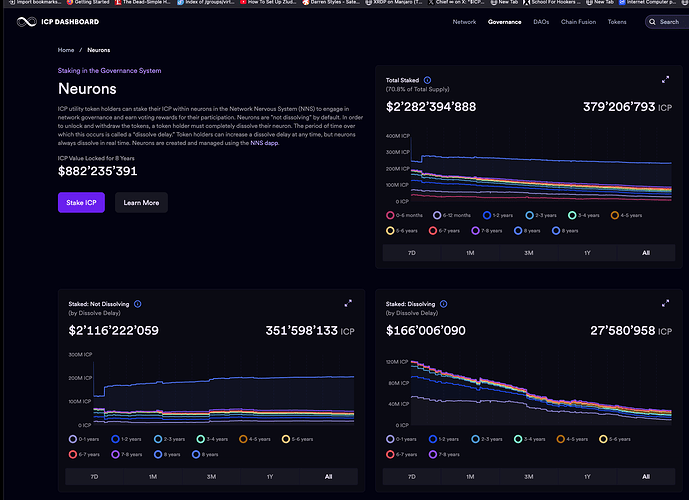The height and width of the screenshot is (500, 689).
Task: Toggle 1-2 years series in Not Dissolving chart
Action: (x=127, y=439)
